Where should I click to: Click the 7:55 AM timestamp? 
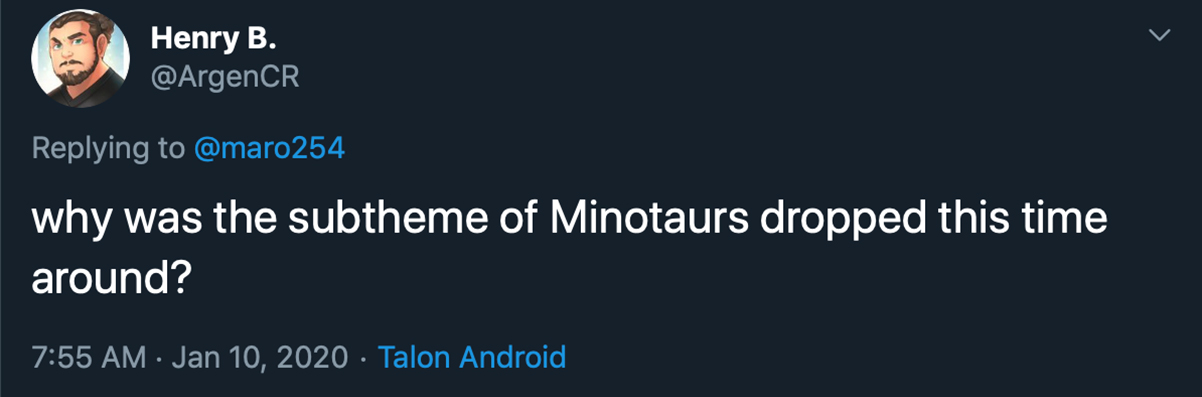pyautogui.click(x=90, y=356)
